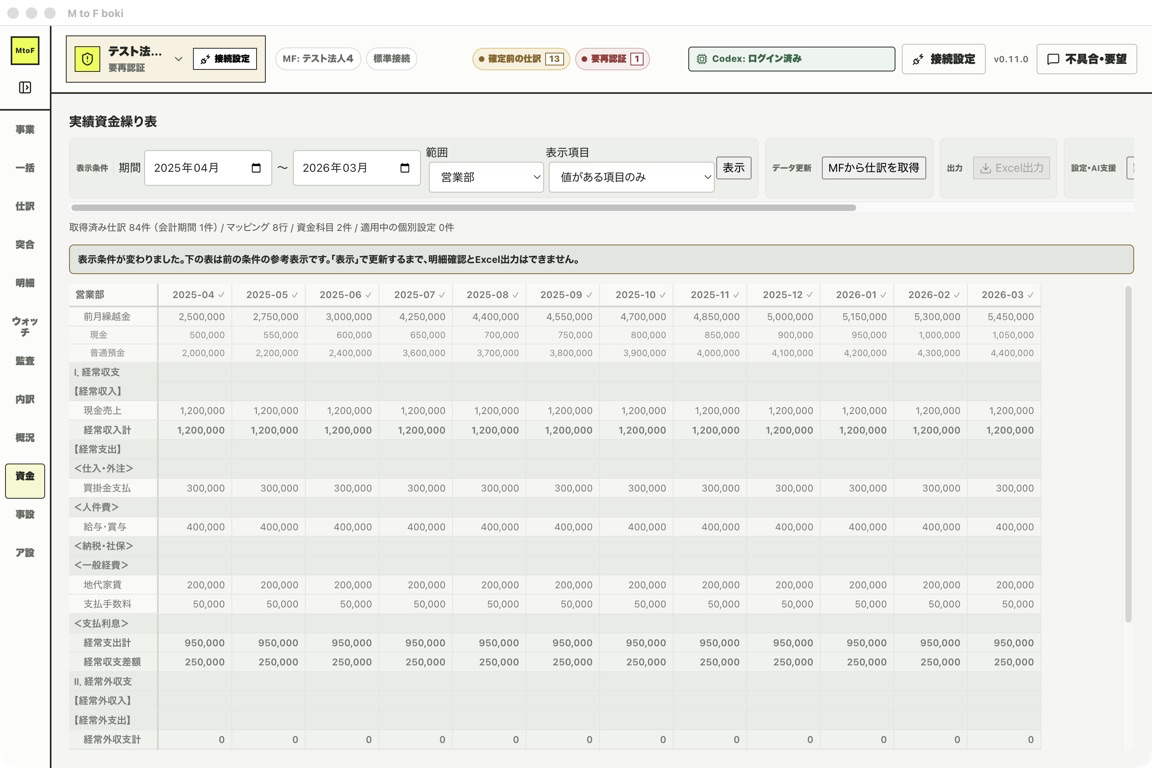Open 概況 from the sidebar
The image size is (1152, 768).
[x=25, y=437]
